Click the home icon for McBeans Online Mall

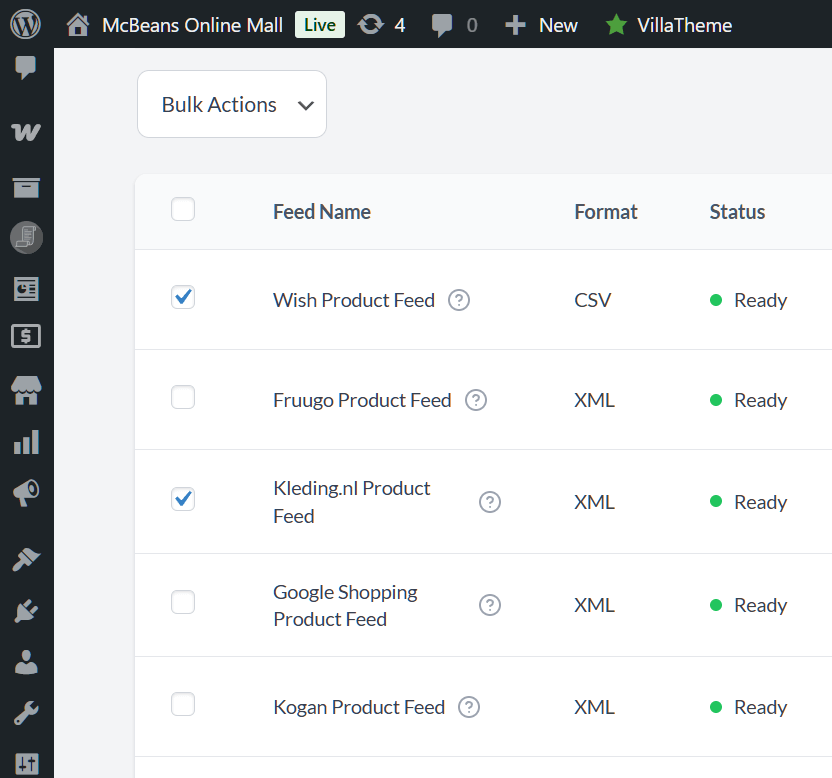[77, 25]
